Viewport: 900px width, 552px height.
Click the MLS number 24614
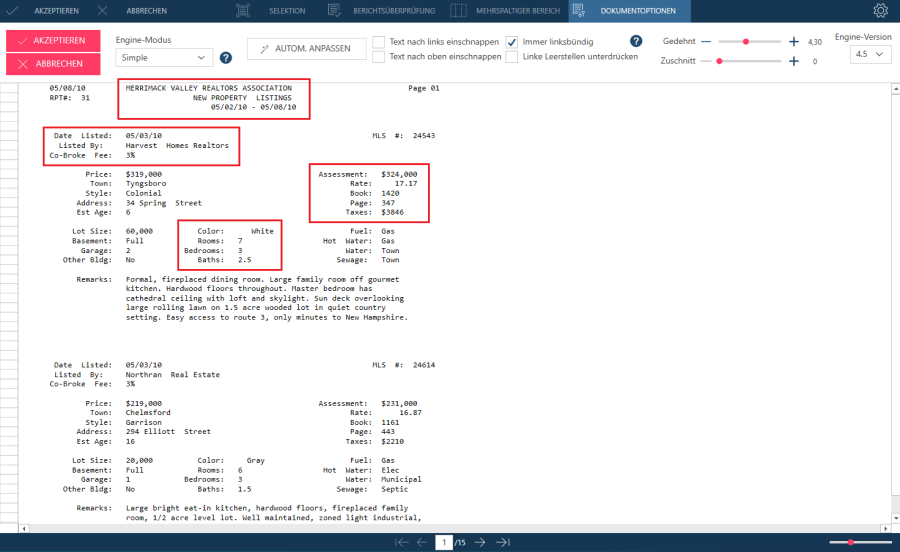click(424, 365)
